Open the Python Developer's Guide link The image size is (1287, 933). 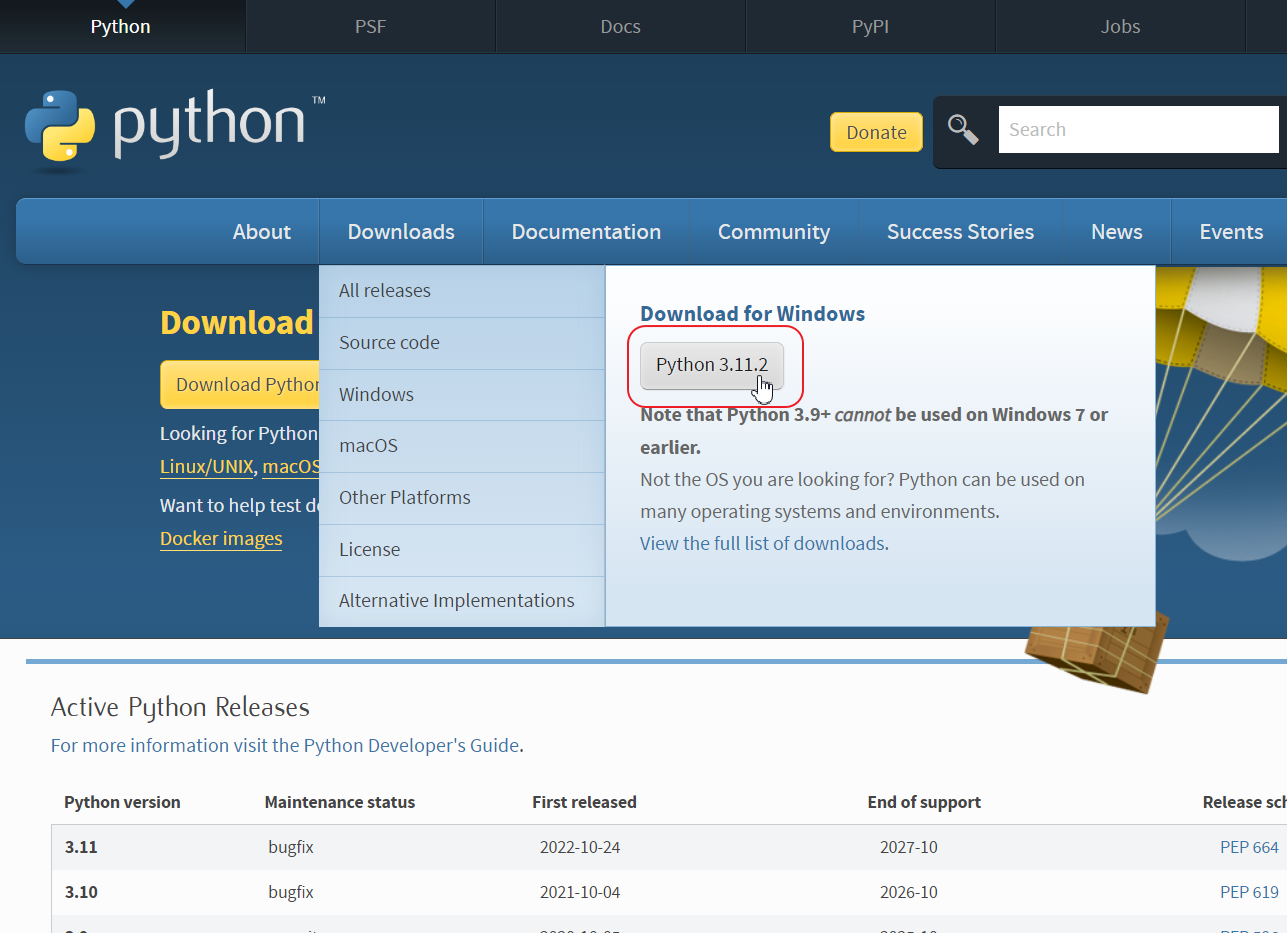pos(411,745)
